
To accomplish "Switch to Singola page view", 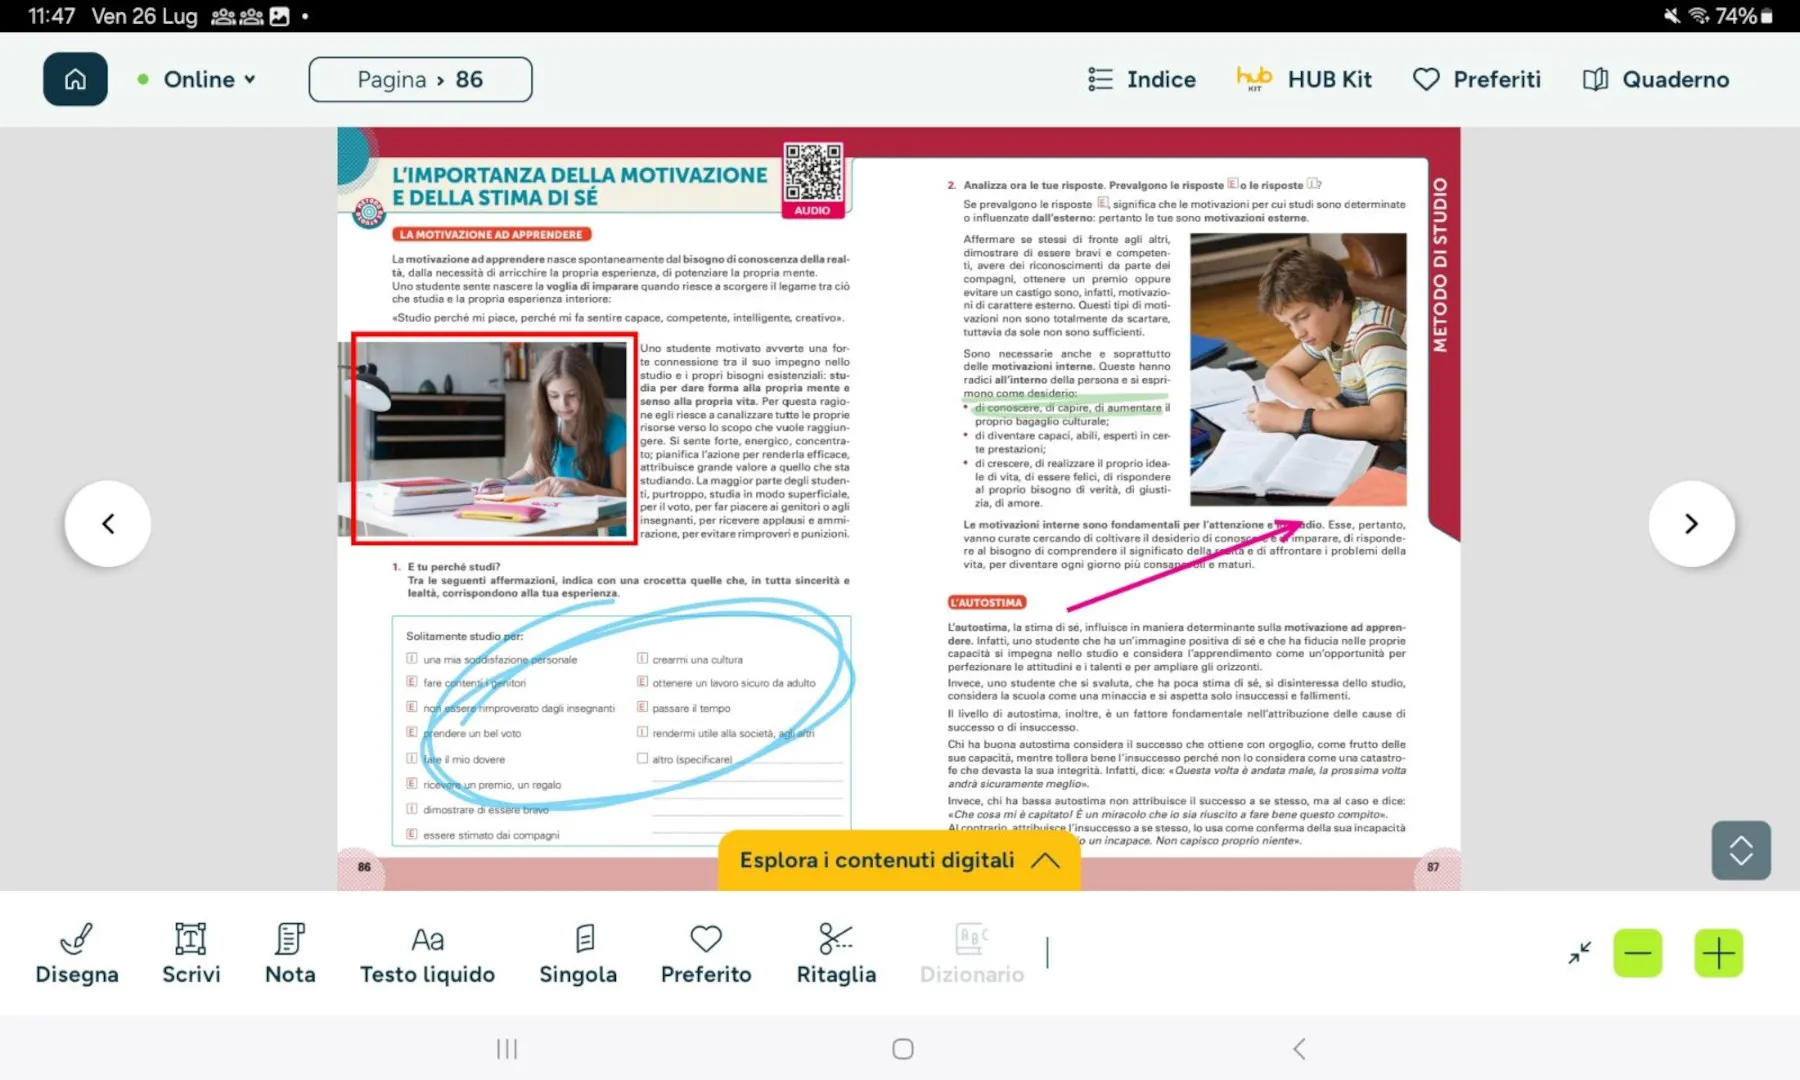I will click(x=578, y=954).
